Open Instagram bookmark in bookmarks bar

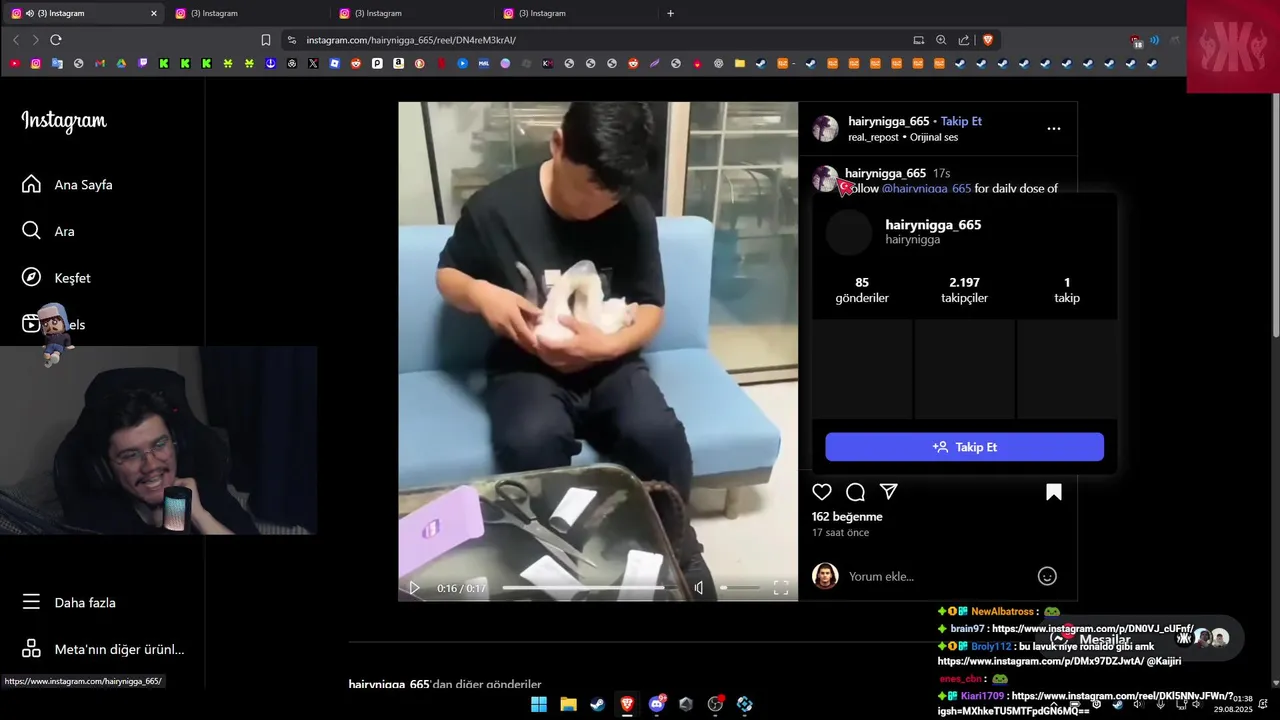point(36,63)
